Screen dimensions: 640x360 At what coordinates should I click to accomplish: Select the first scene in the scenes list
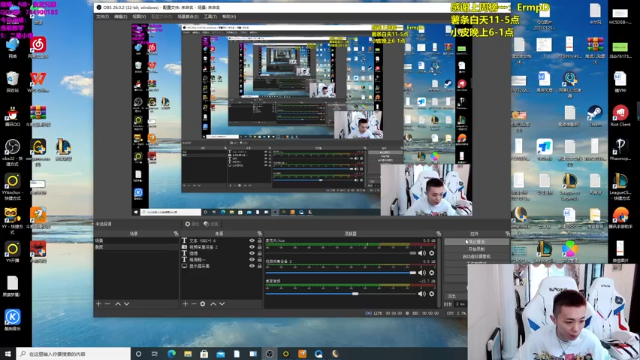click(x=136, y=241)
